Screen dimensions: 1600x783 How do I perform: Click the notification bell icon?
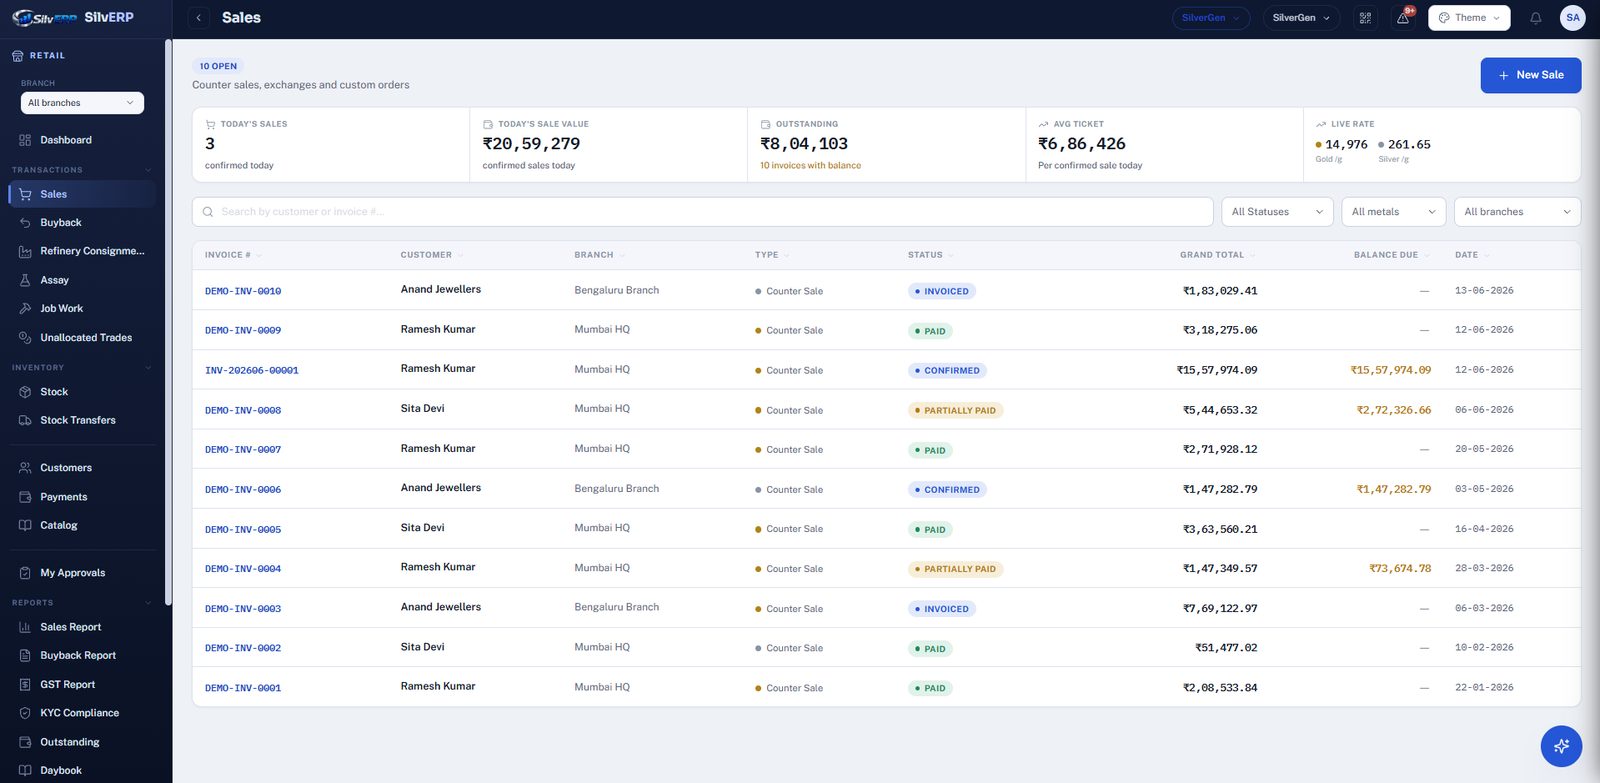click(x=1536, y=18)
